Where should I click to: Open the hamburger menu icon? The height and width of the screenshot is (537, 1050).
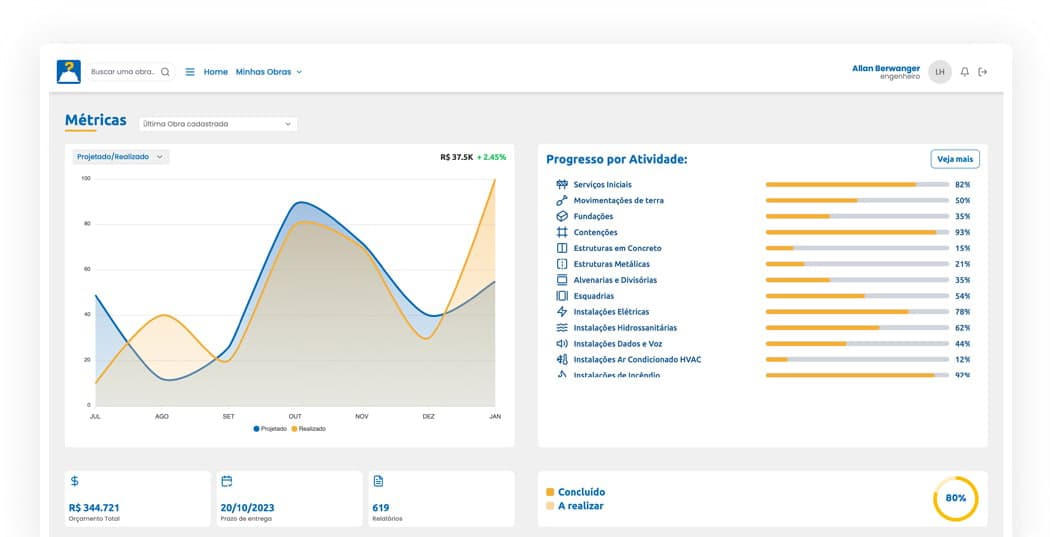[x=190, y=72]
